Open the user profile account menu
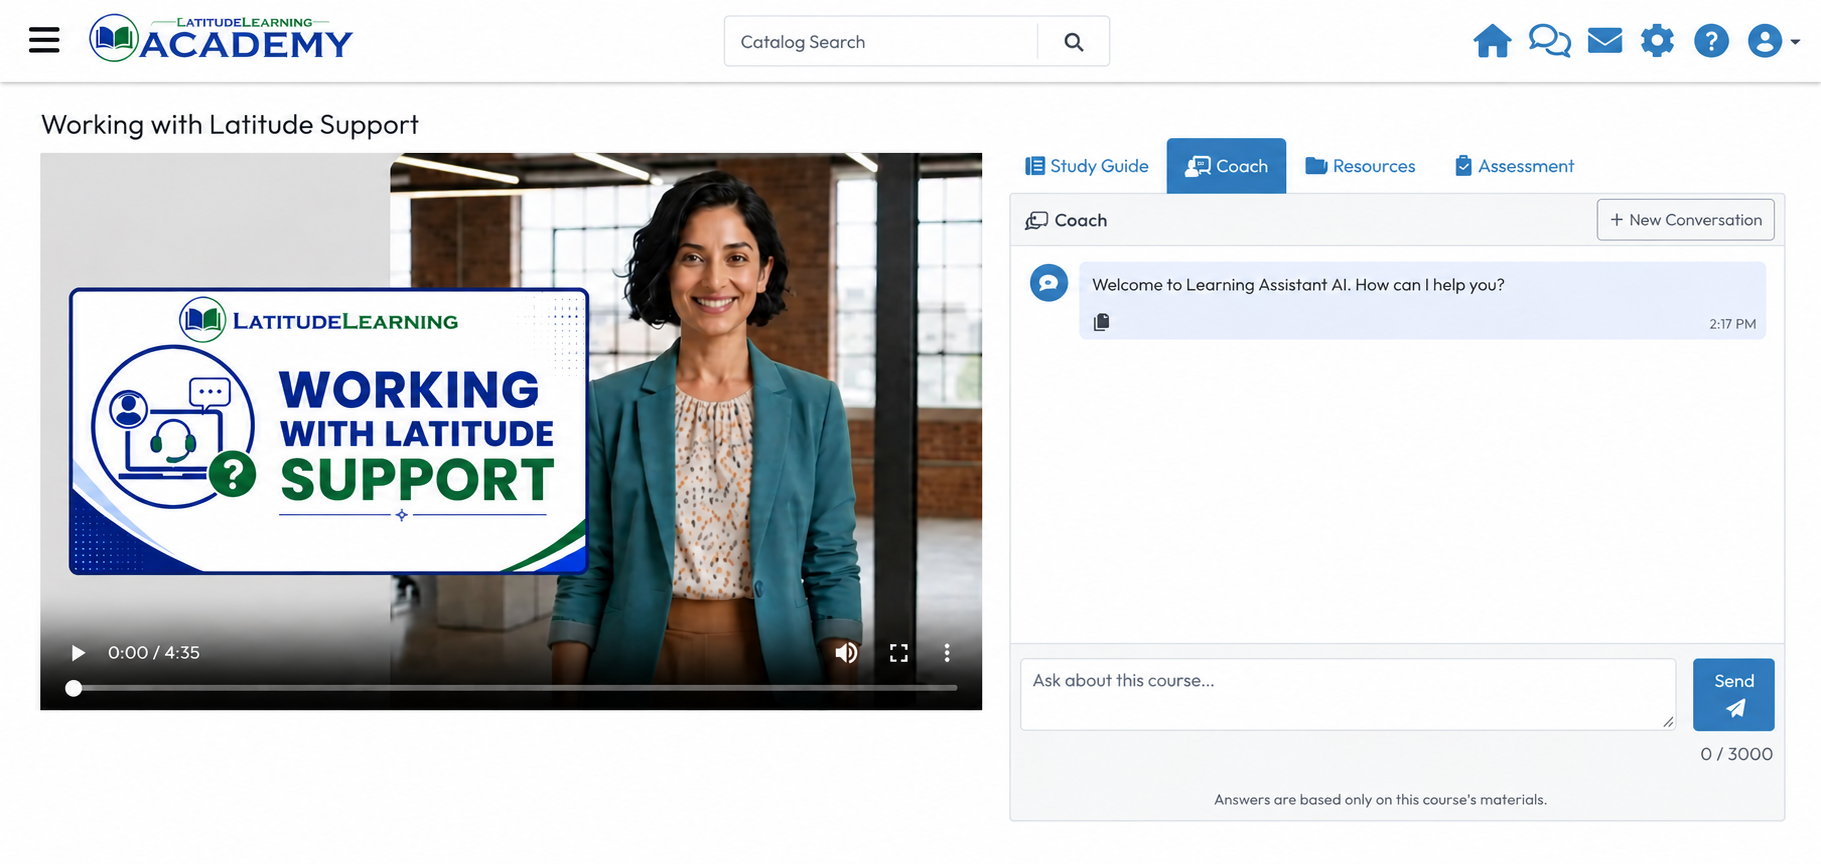 tap(1773, 41)
